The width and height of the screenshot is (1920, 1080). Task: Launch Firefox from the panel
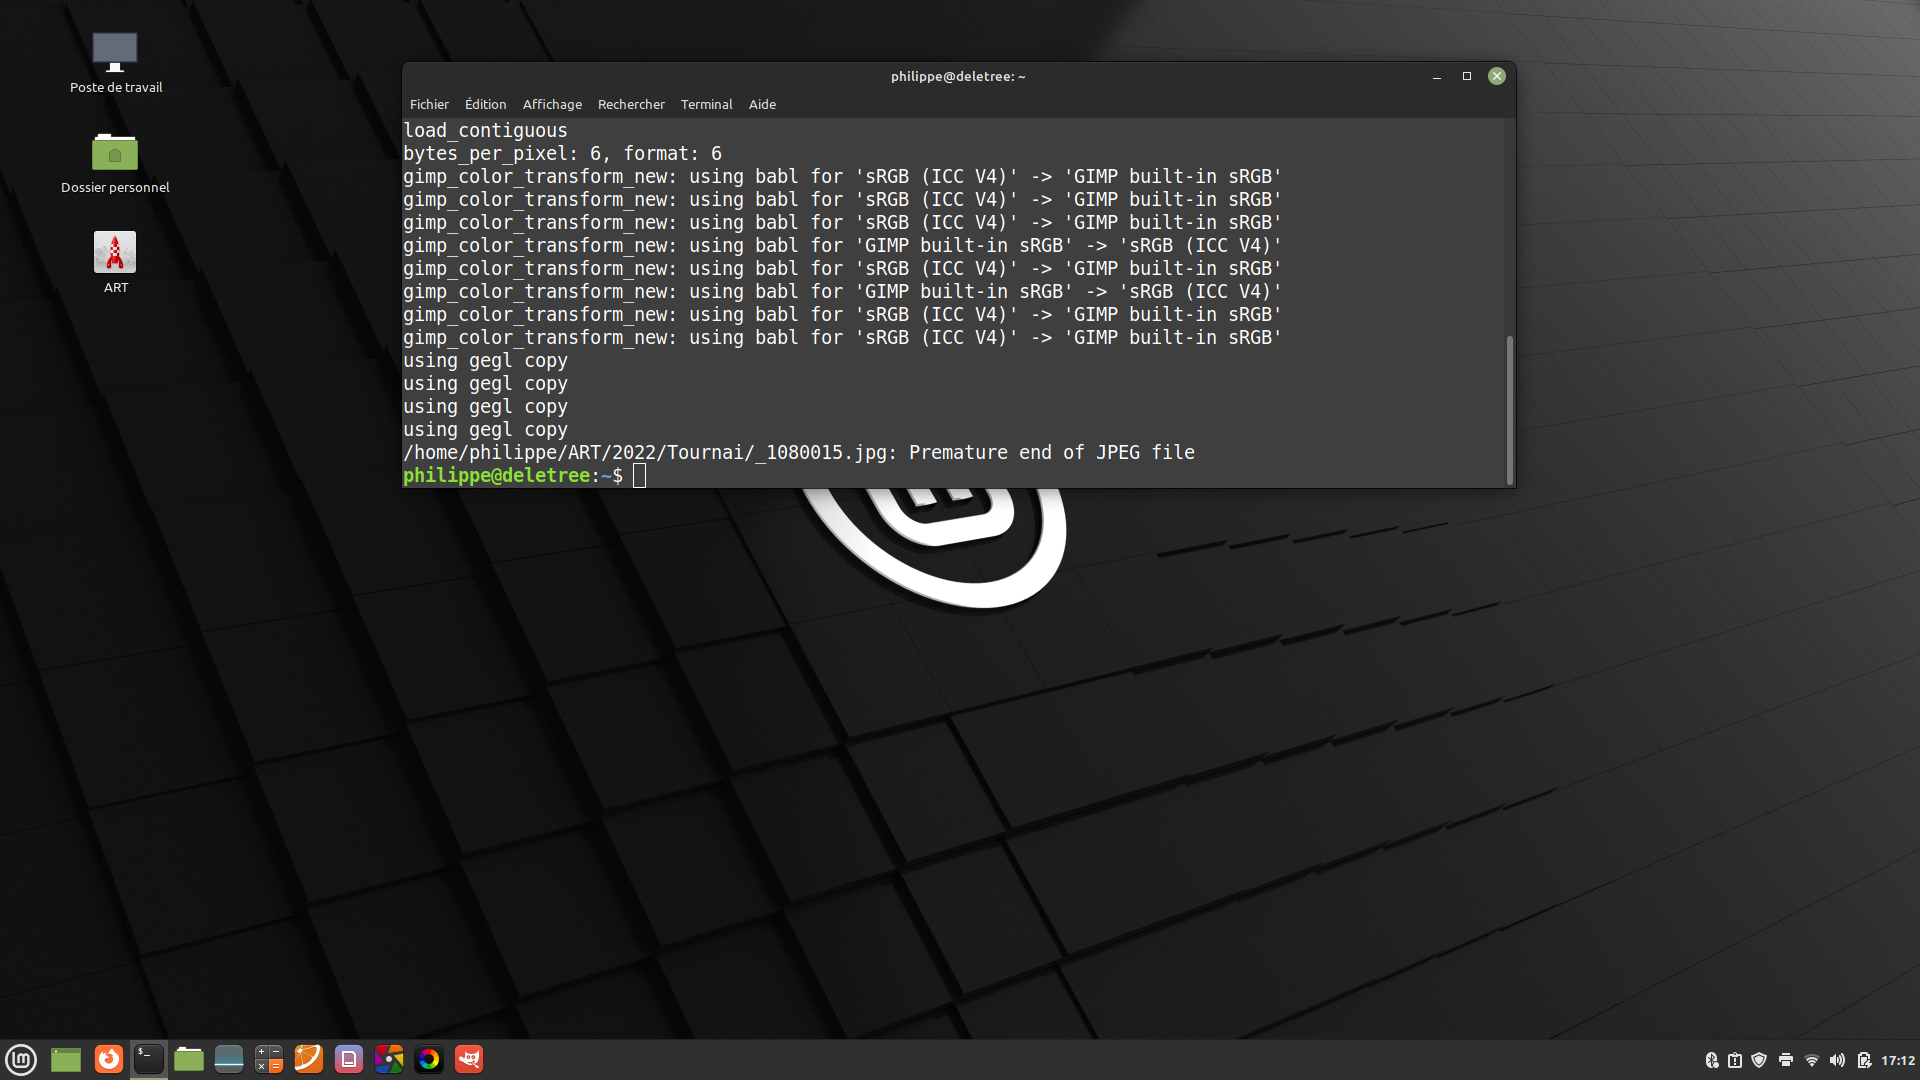[109, 1059]
